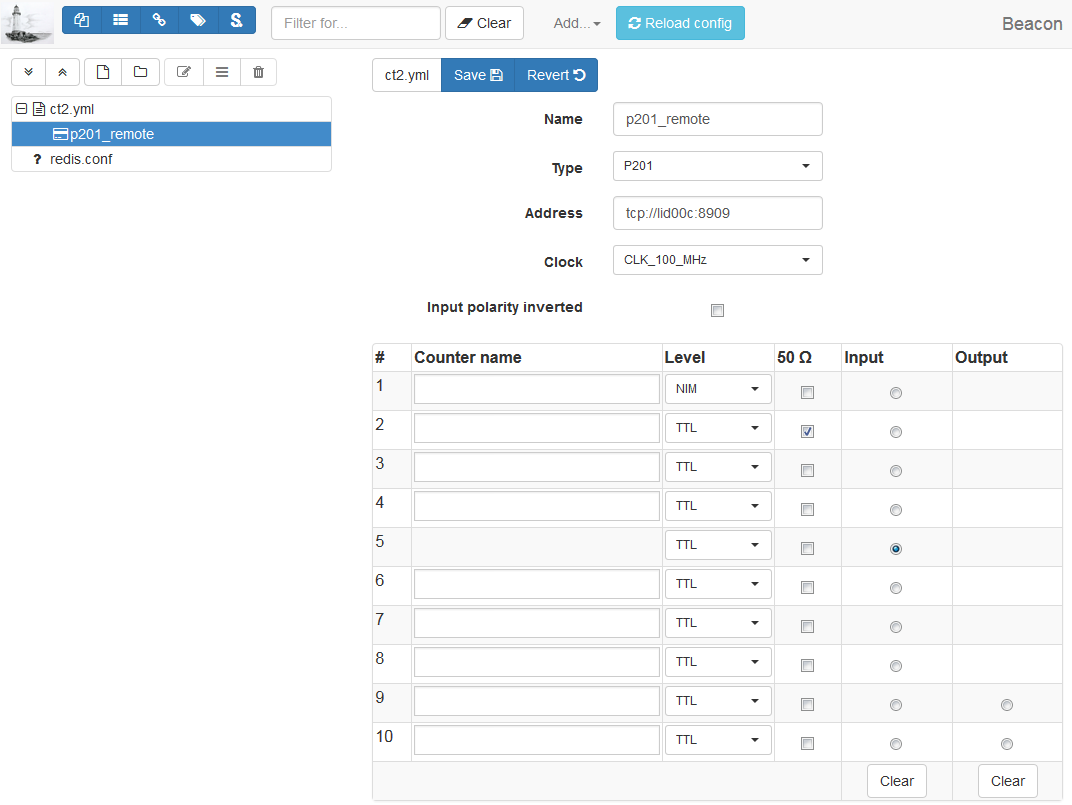Click the Reload config button
This screenshot has width=1072, height=805.
(680, 23)
